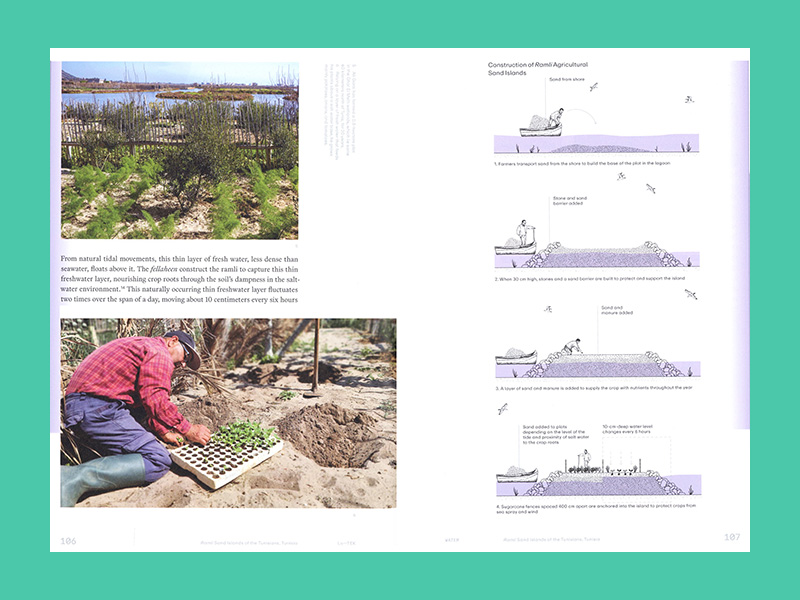The image size is (800, 600).
Task: Click the bird beside the 'Sand from shore' label
Action: [593, 87]
